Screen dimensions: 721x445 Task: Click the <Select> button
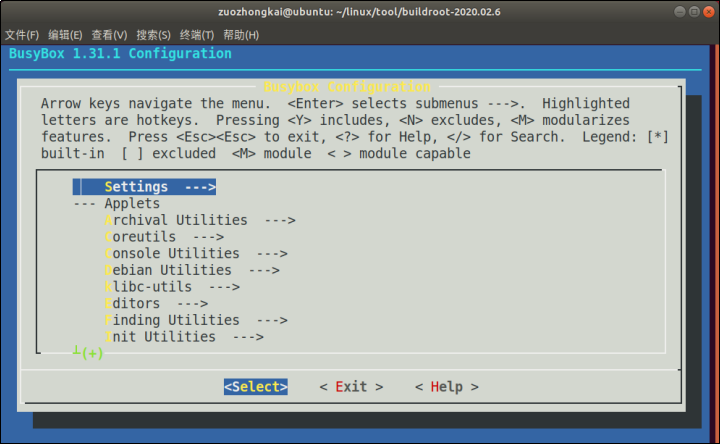(x=256, y=387)
